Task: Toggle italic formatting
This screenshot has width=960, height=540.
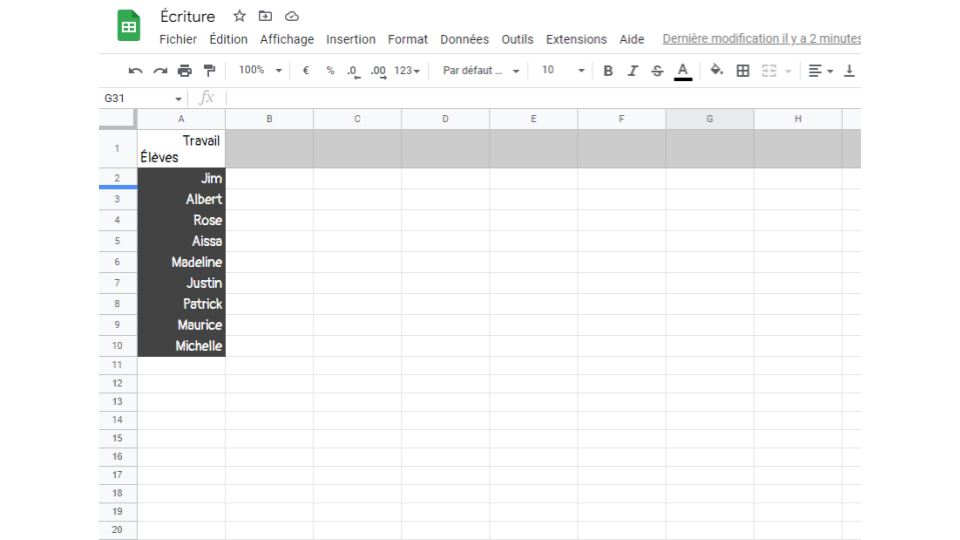Action: point(632,71)
